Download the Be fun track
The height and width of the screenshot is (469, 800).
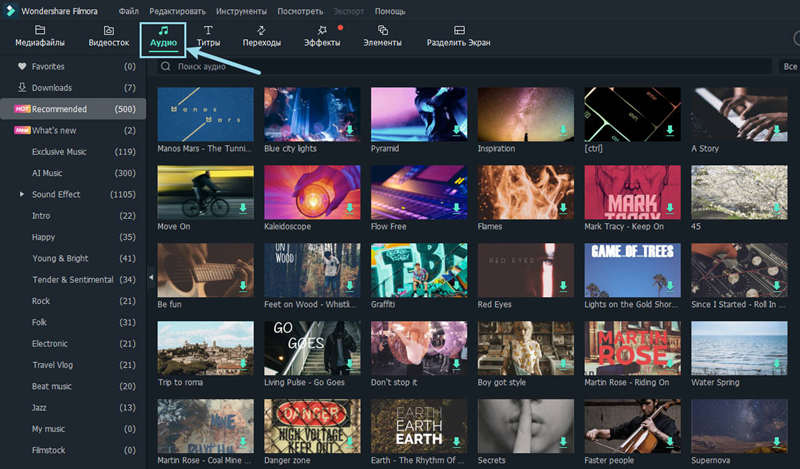[x=243, y=286]
